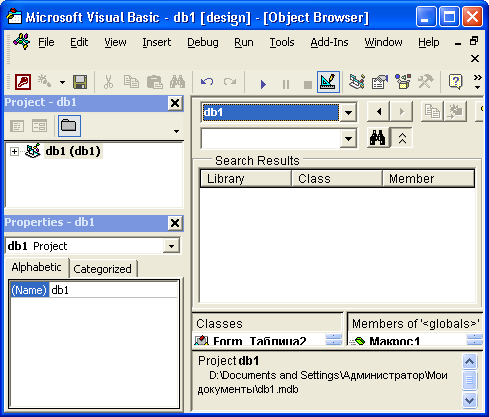Viewport: 489px width, 417px height.
Task: Click the Reset stop icon
Action: [308, 84]
